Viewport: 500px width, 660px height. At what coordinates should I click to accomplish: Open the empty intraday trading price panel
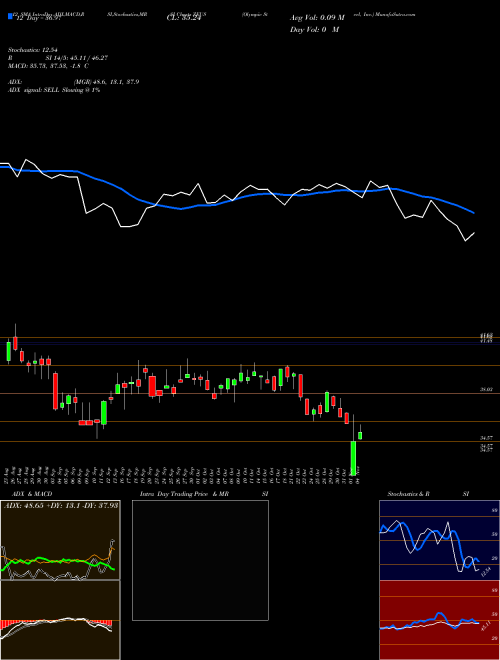point(200,560)
